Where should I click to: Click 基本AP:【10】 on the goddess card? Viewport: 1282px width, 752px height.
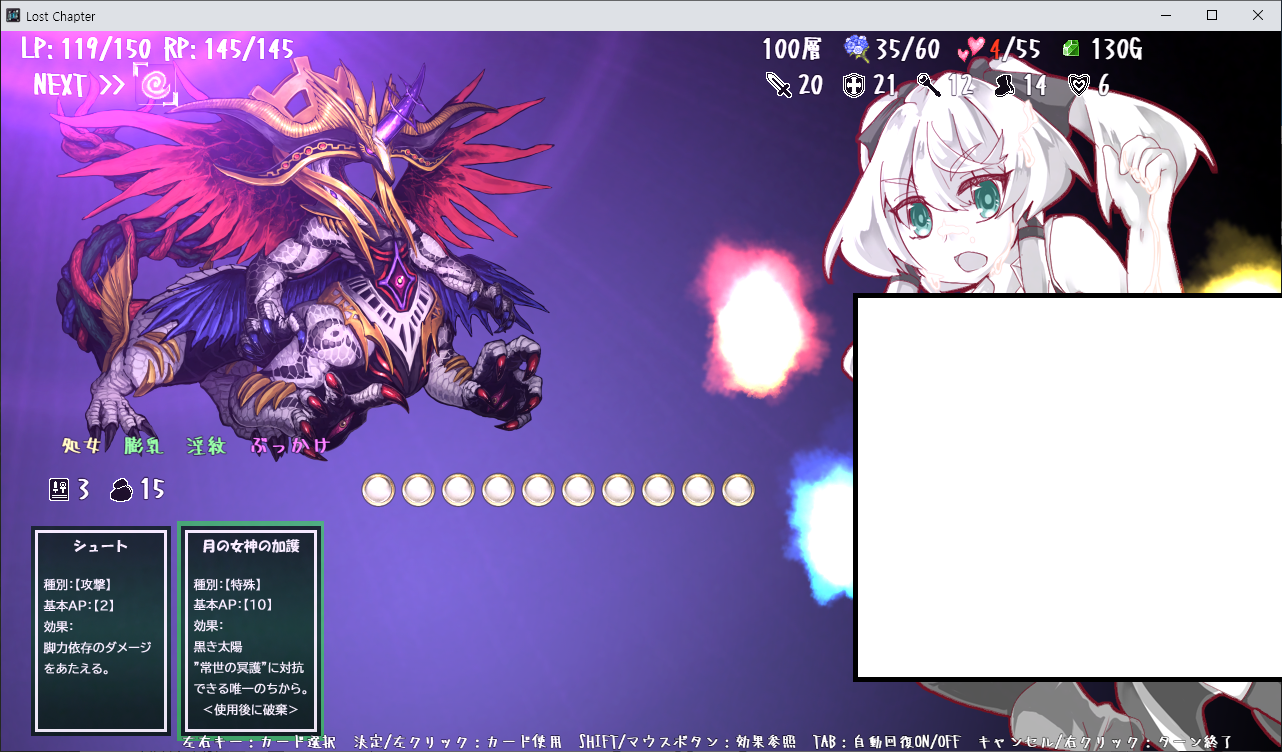coord(233,605)
